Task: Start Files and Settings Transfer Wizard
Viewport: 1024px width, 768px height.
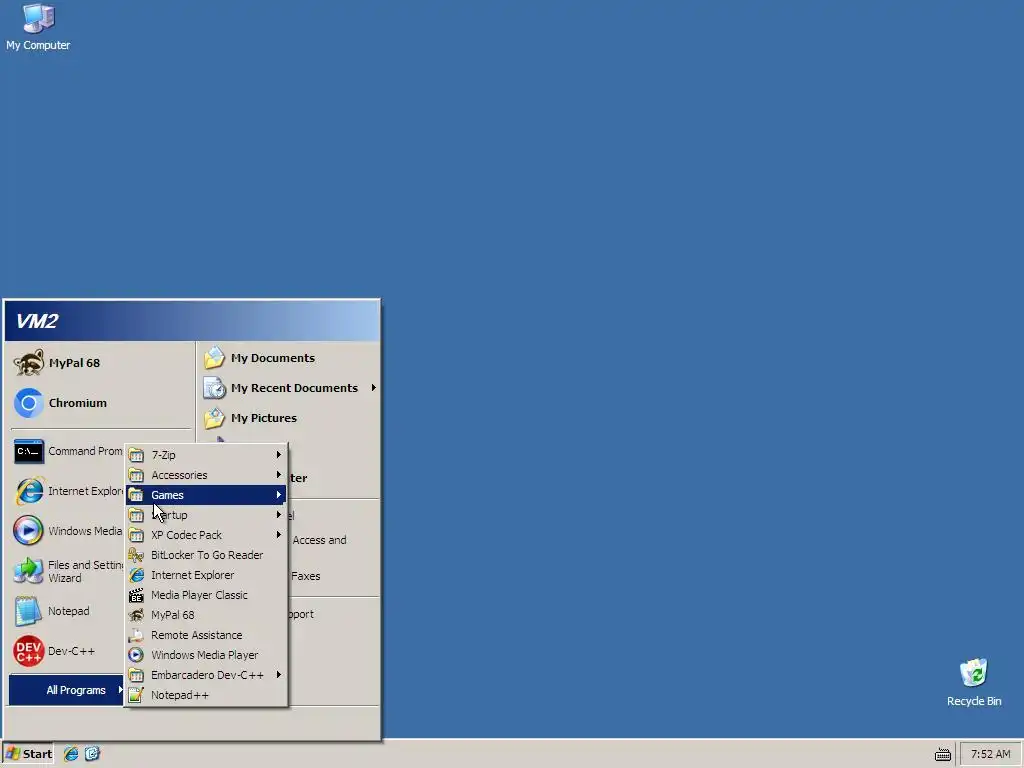Action: click(x=67, y=571)
